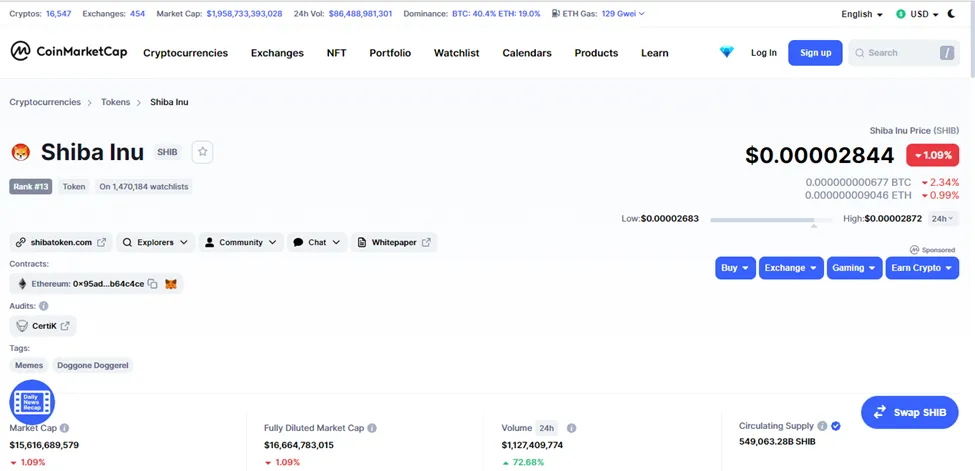Open the USD currency dropdown
Image resolution: width=975 pixels, height=471 pixels.
pos(917,14)
